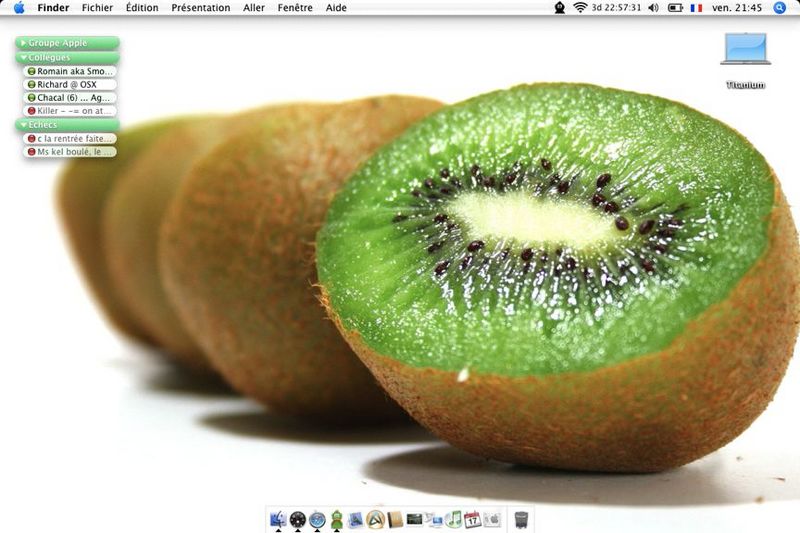Open Finder from the Dock
The image size is (800, 533).
tap(278, 520)
